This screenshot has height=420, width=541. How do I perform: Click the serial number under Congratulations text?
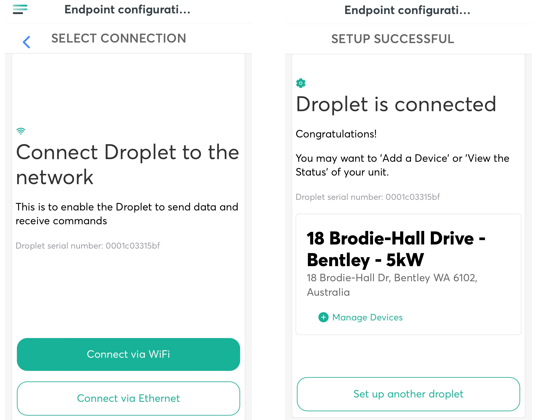point(368,197)
